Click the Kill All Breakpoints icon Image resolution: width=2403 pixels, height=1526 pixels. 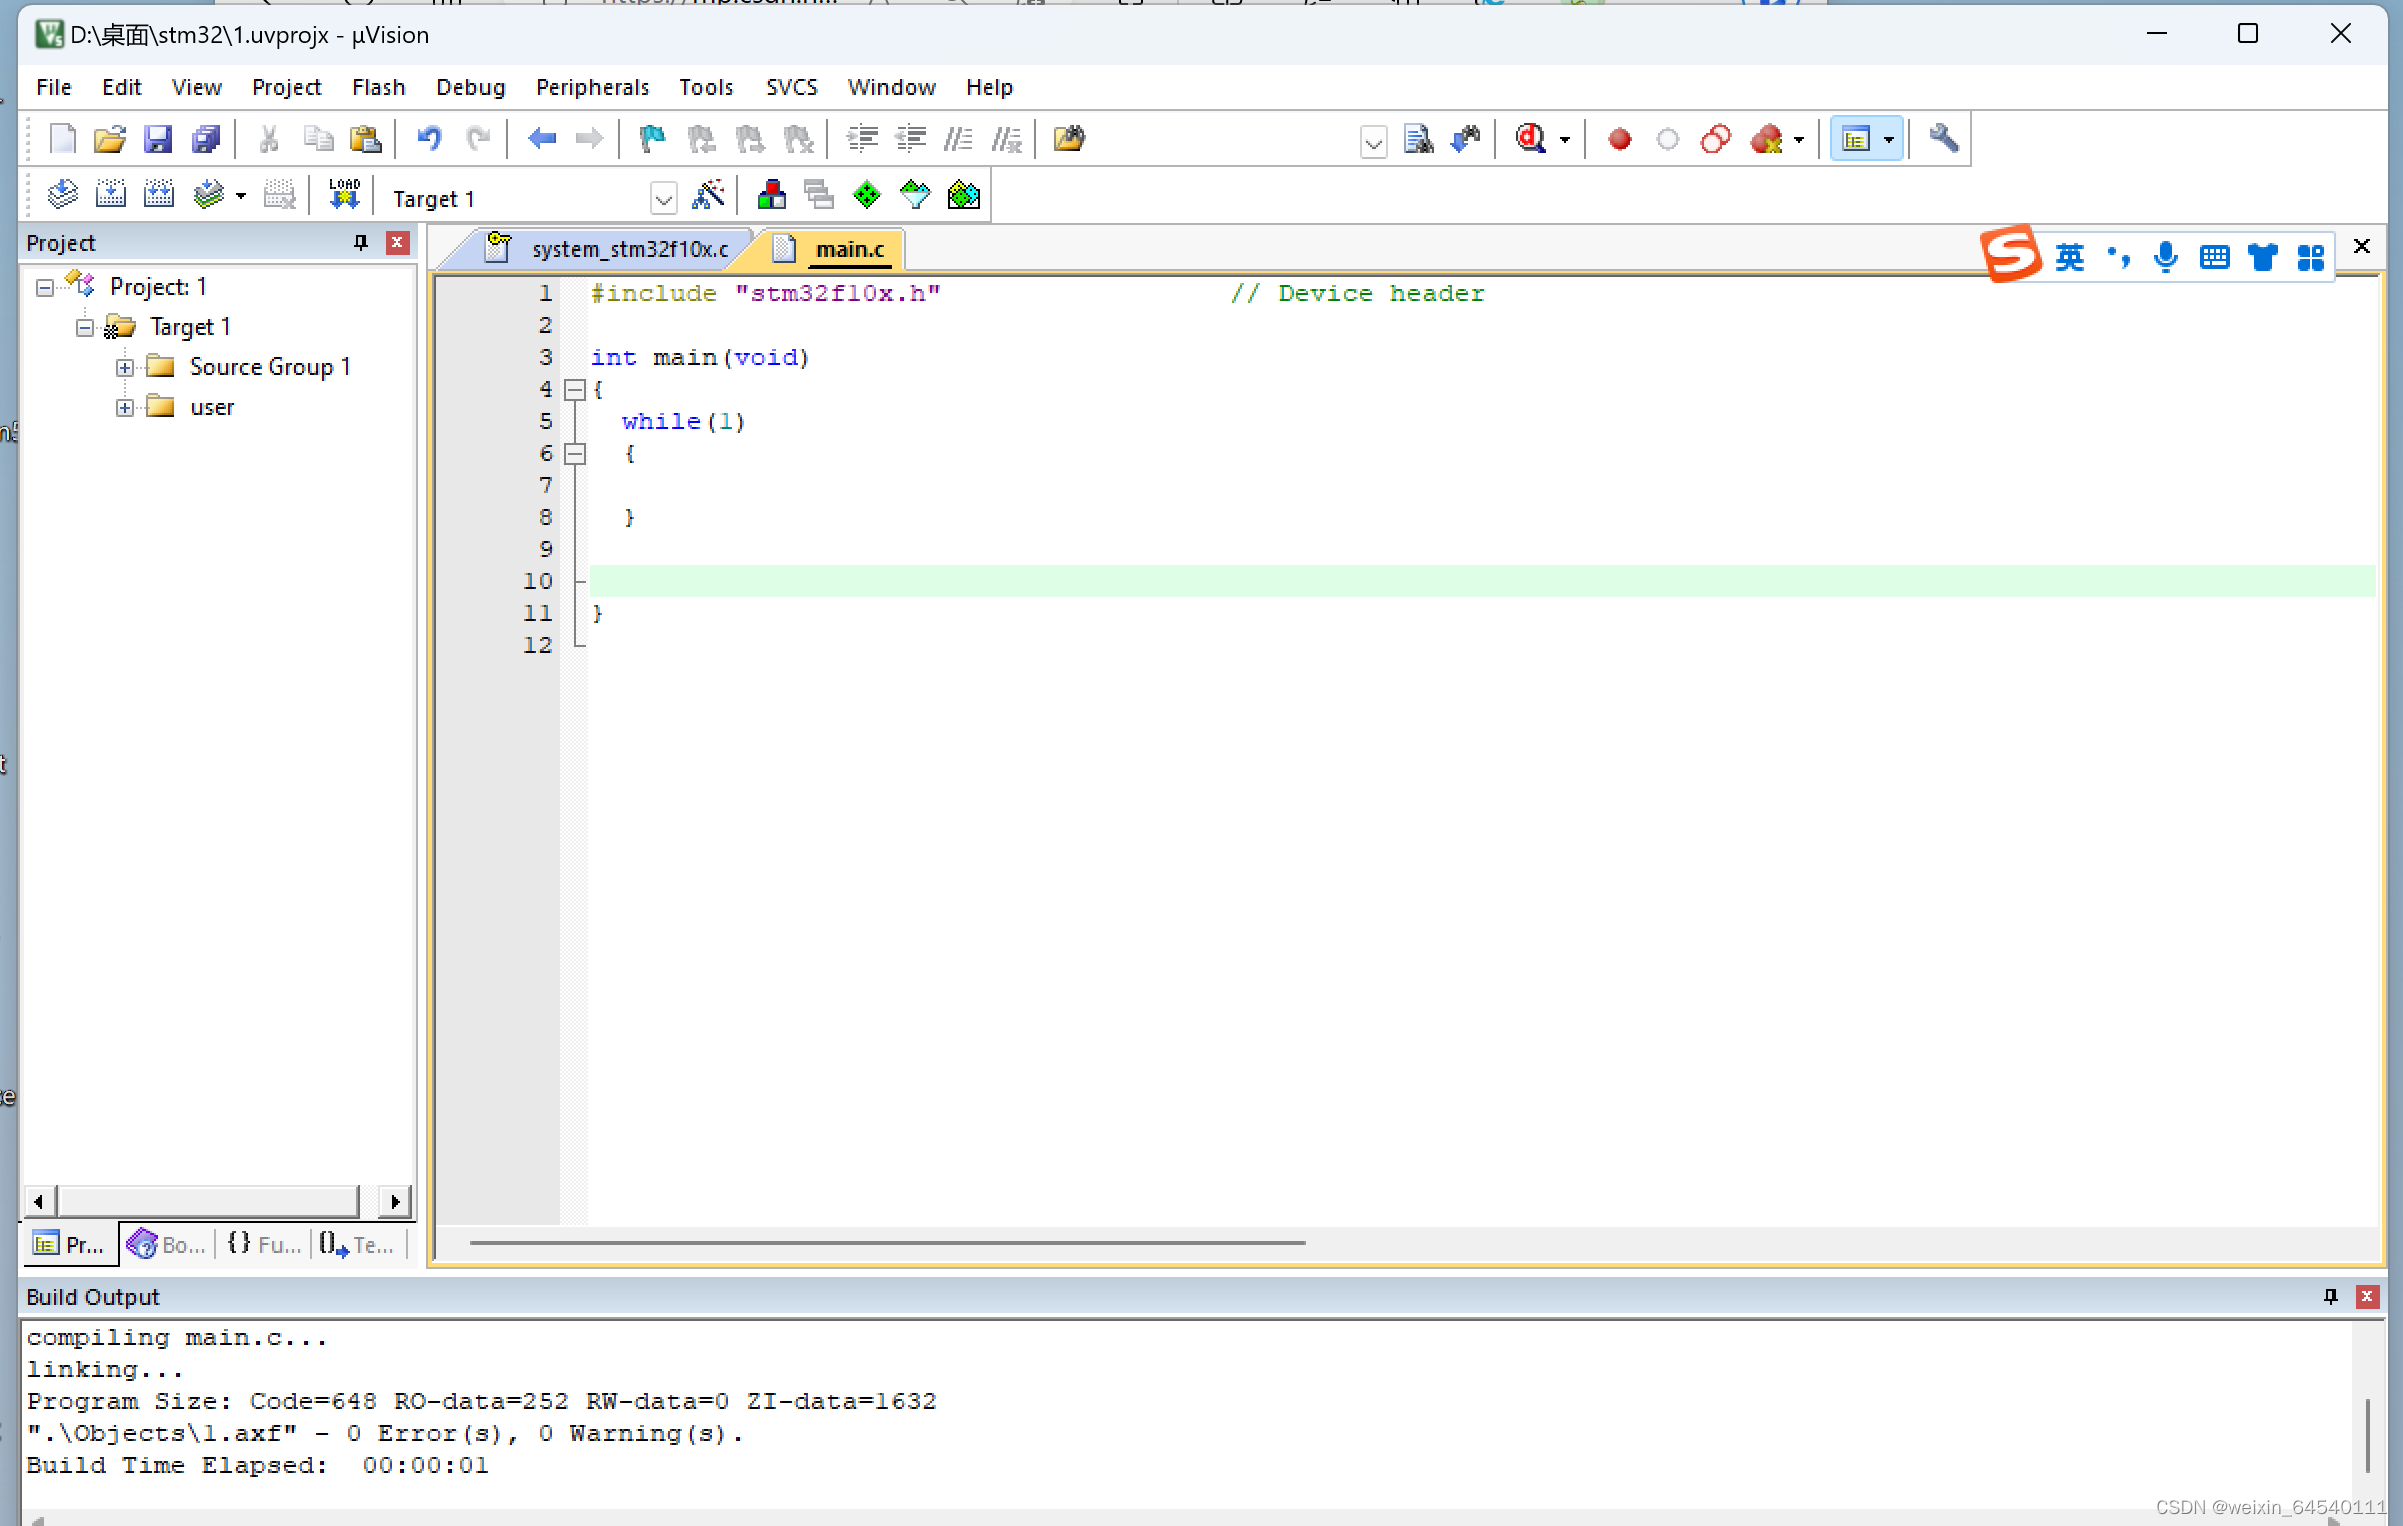pyautogui.click(x=1770, y=139)
